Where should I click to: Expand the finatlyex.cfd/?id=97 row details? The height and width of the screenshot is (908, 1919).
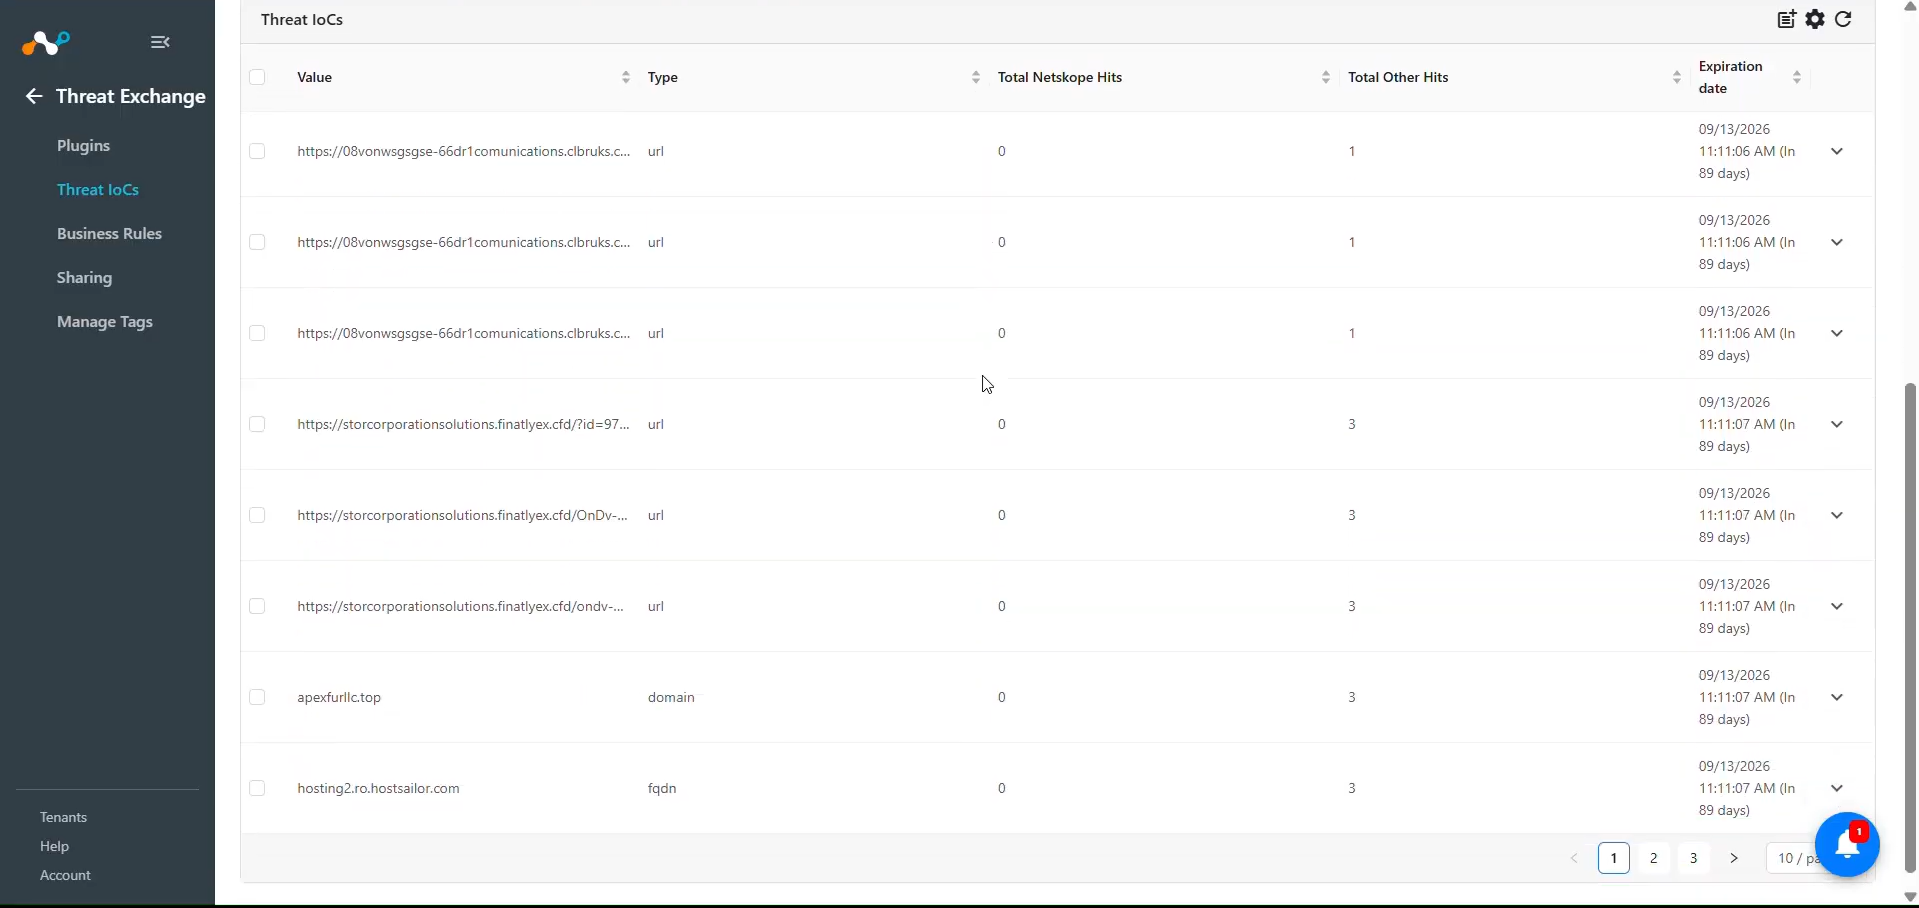(x=1837, y=424)
